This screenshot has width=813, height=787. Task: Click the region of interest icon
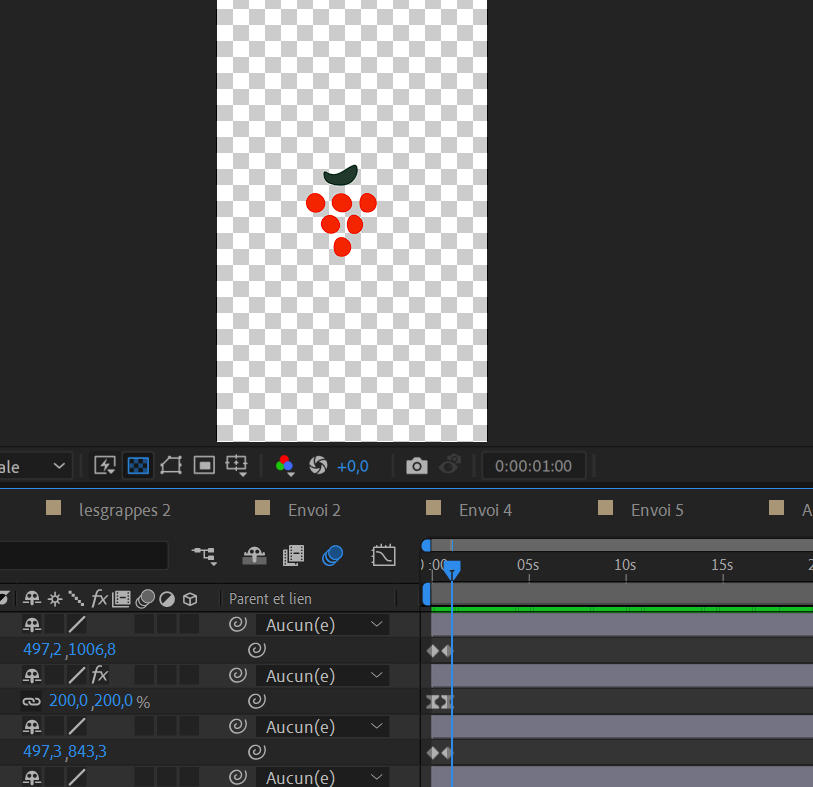point(204,466)
